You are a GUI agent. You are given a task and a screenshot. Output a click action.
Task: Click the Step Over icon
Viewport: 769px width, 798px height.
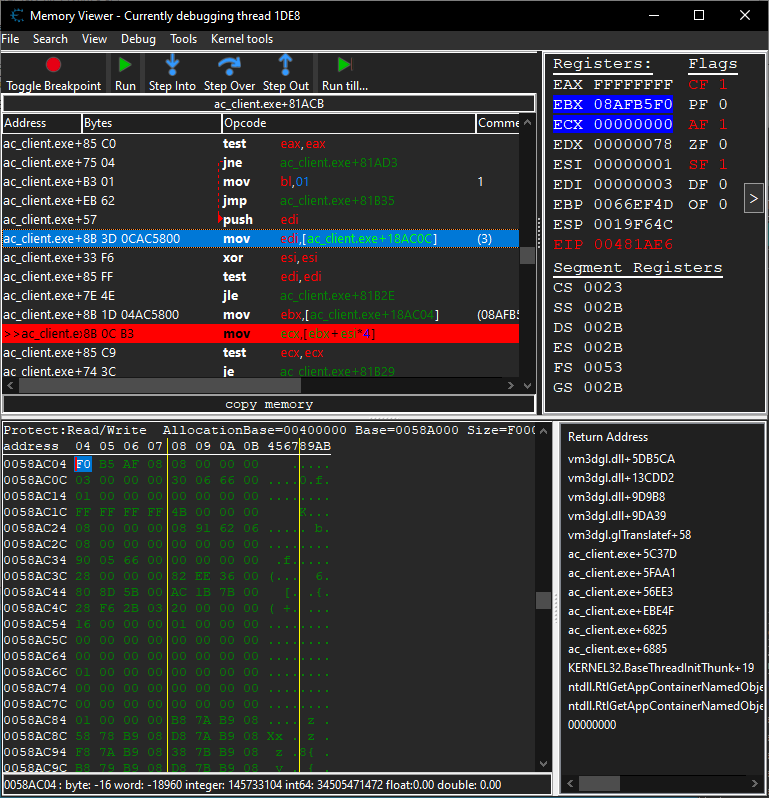pos(229,65)
